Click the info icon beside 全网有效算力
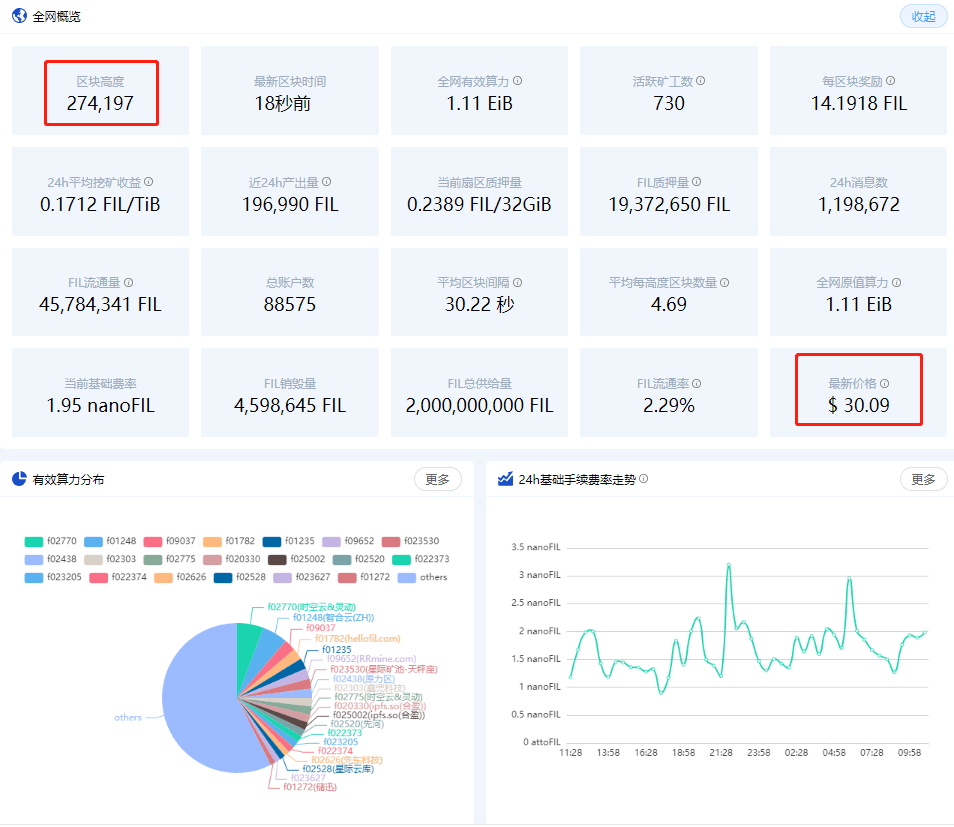Image resolution: width=954 pixels, height=827 pixels. click(518, 81)
